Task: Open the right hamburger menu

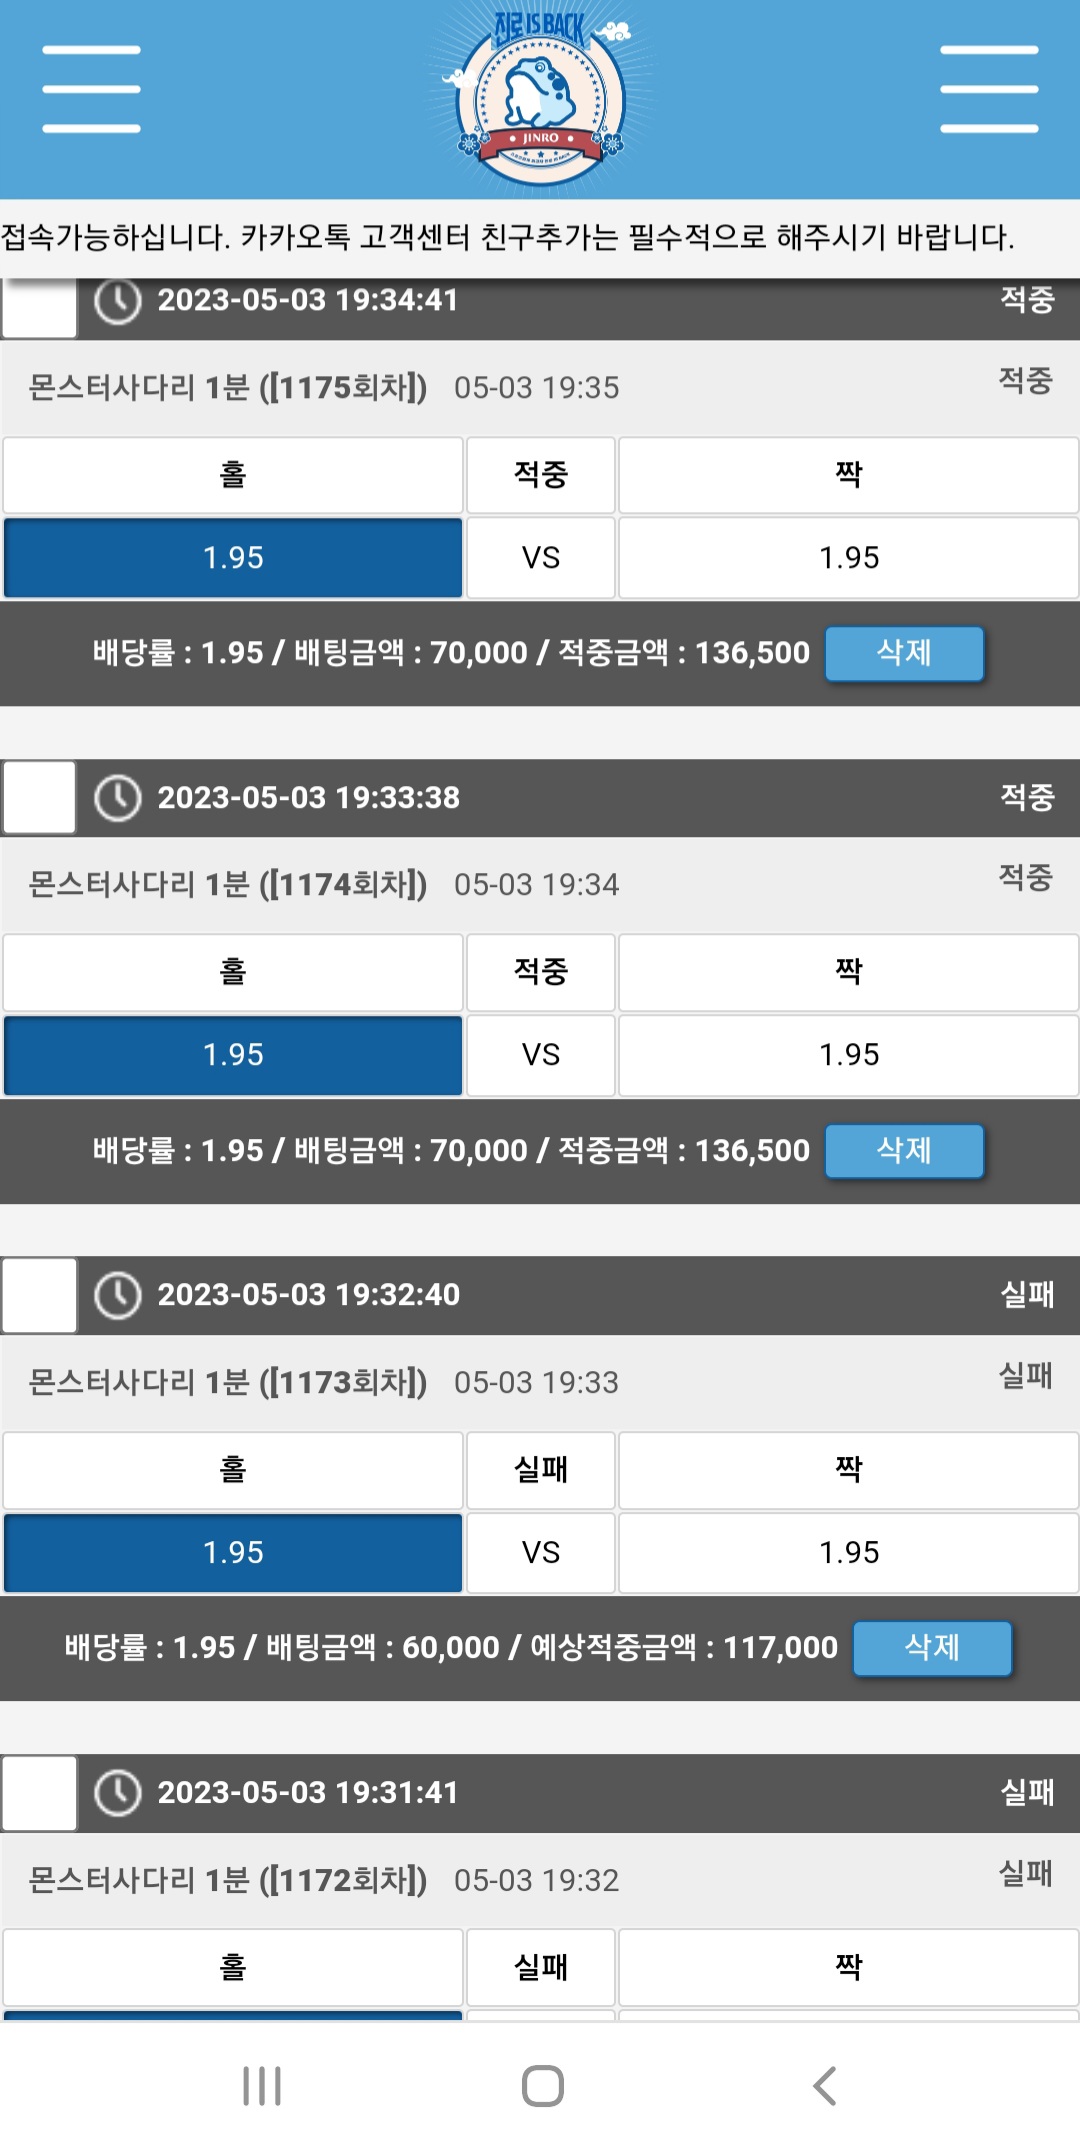Action: point(989,89)
